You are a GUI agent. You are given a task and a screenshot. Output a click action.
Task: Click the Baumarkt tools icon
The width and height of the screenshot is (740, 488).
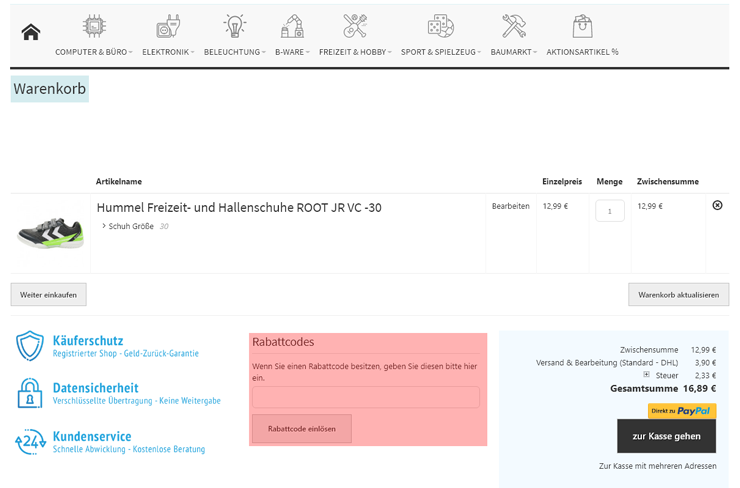pos(513,25)
